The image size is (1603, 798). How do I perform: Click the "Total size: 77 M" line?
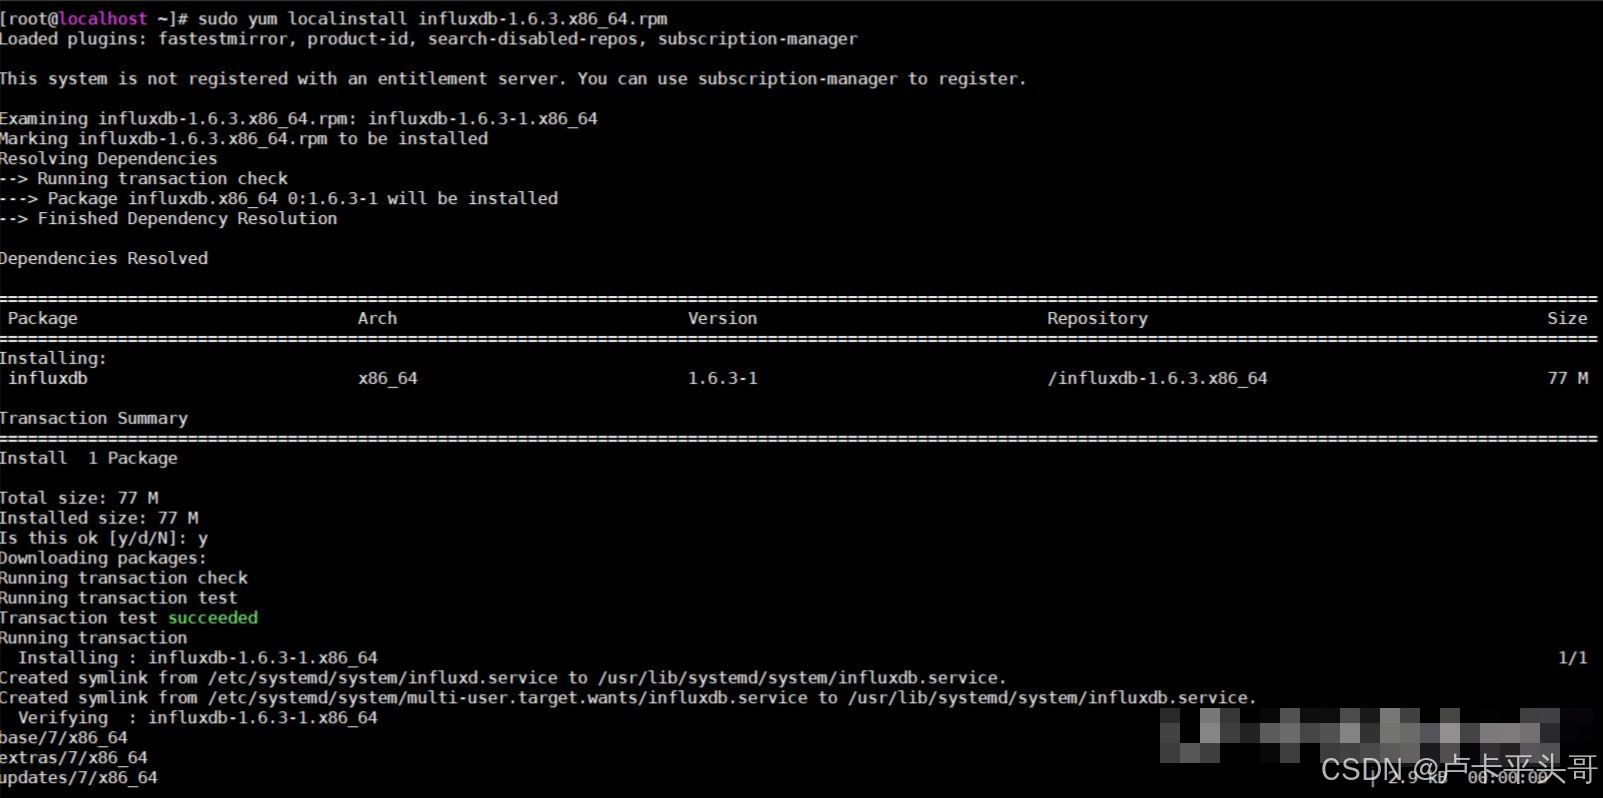pos(79,498)
